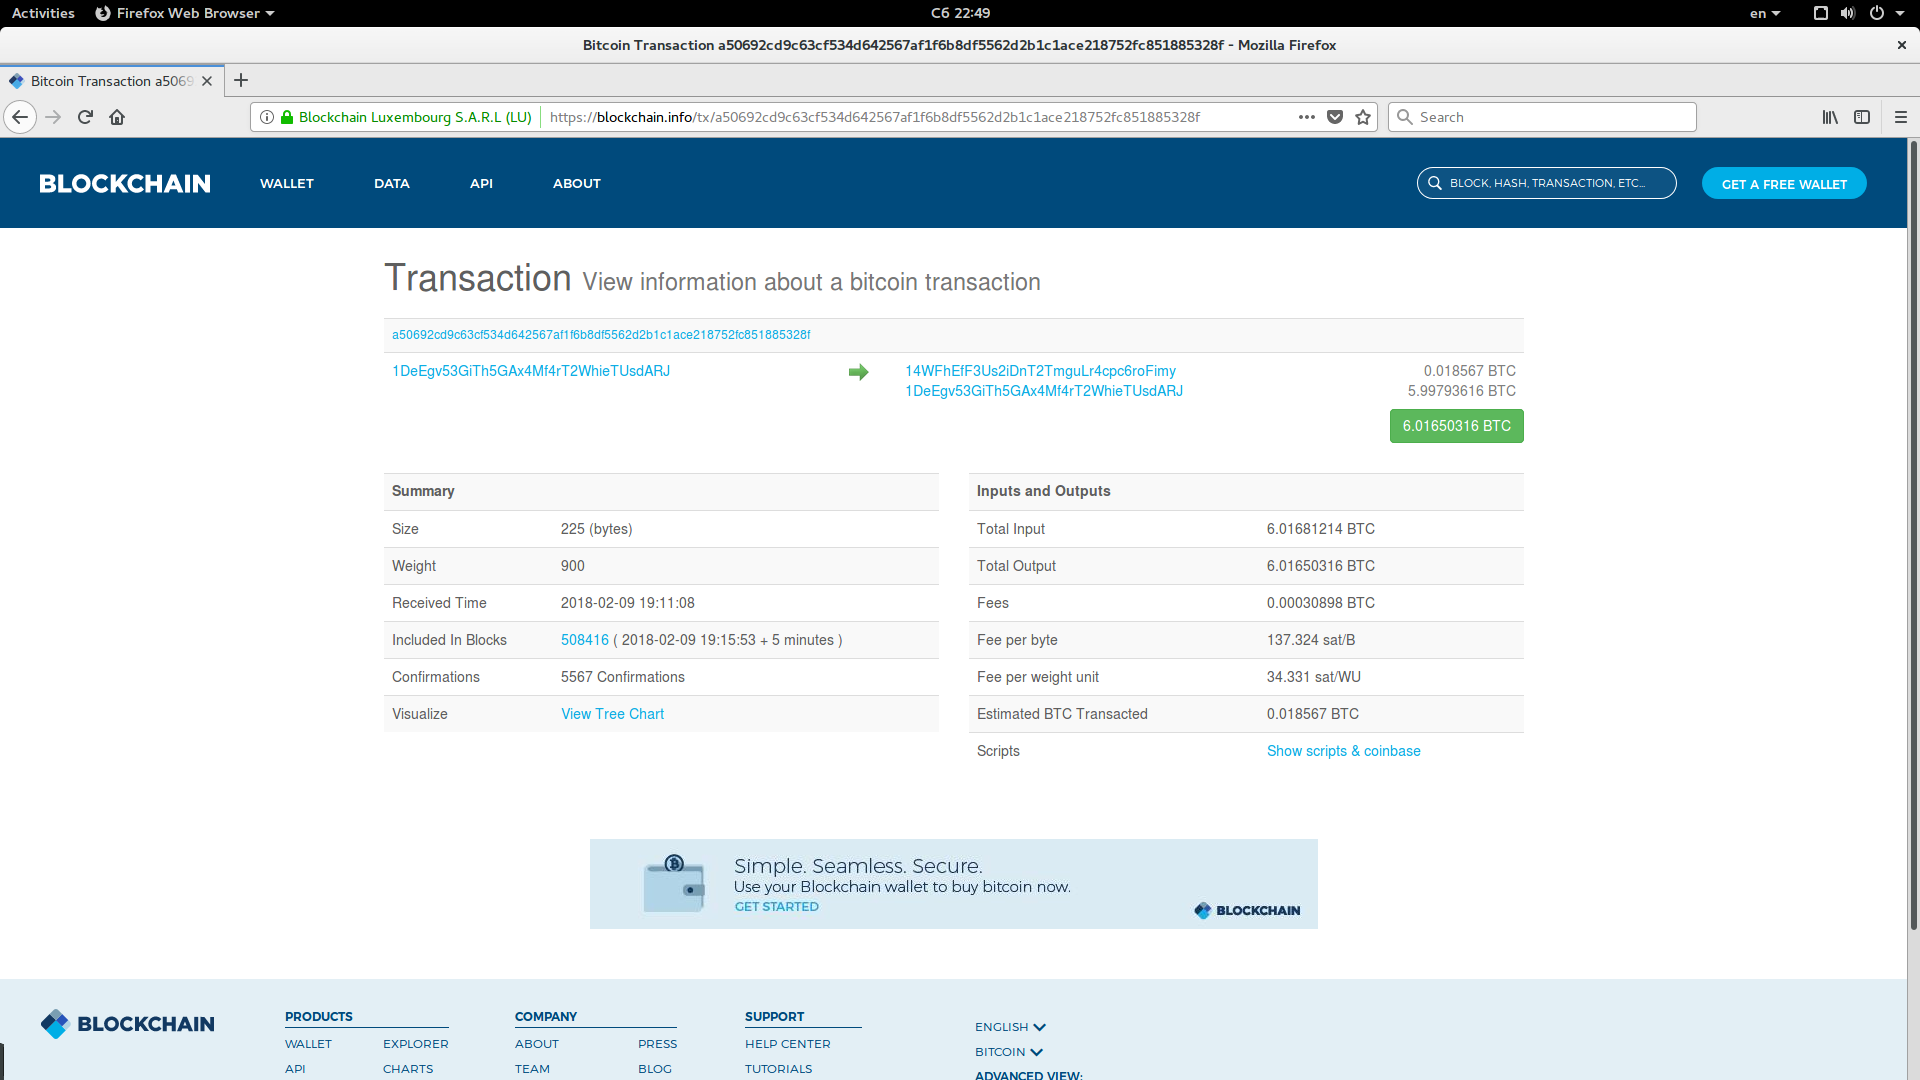Click GET STARTED in the banner
The width and height of the screenshot is (1920, 1080).
coord(777,907)
